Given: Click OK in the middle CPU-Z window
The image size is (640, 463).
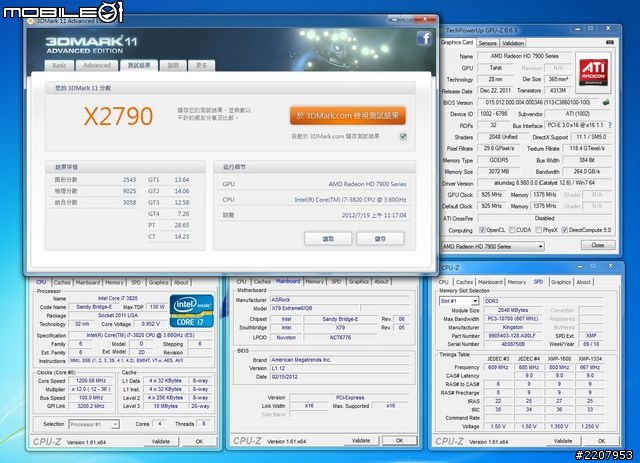Looking at the screenshot, I should click(x=400, y=441).
